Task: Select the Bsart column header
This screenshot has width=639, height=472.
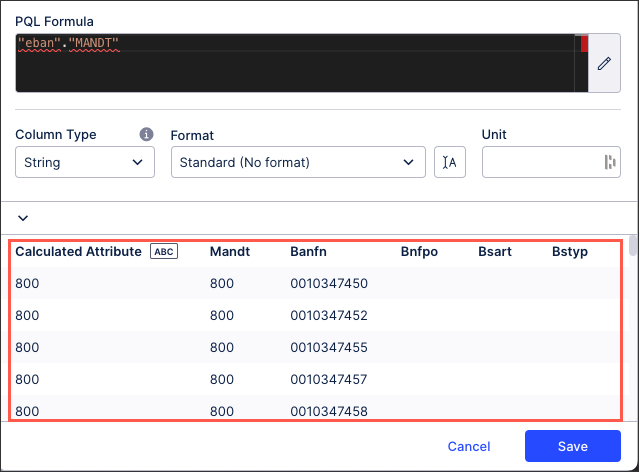Action: (x=494, y=251)
